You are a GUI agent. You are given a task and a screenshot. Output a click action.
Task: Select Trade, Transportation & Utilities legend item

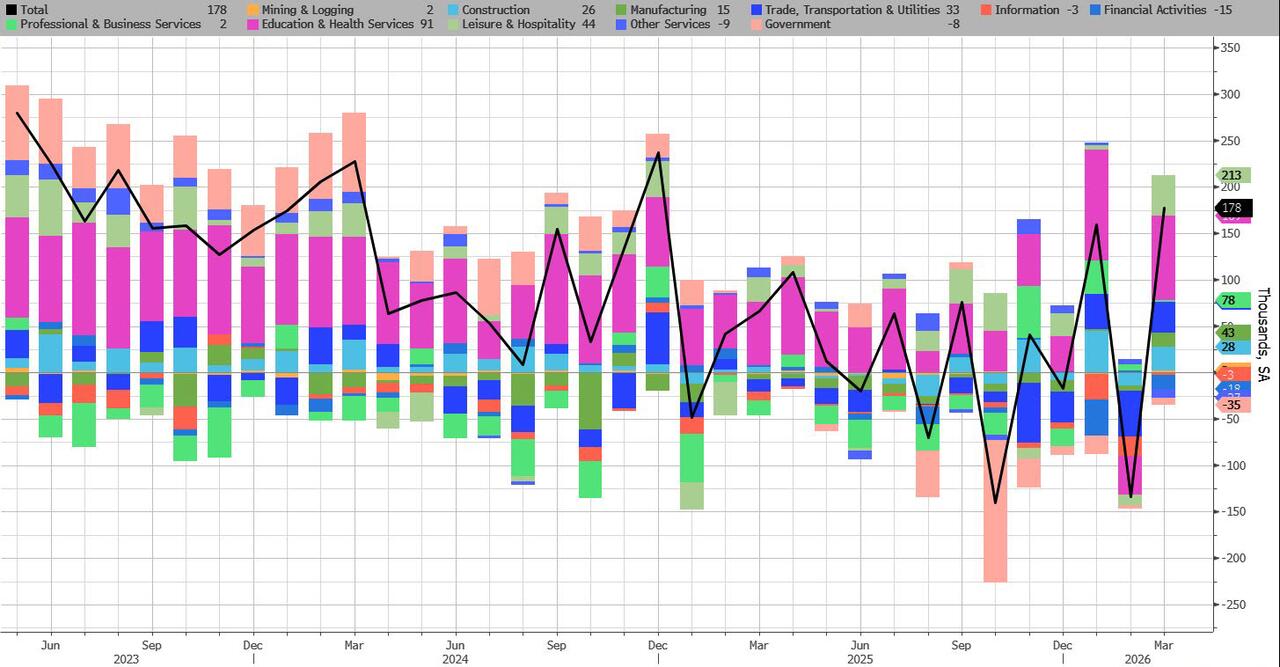coord(852,10)
